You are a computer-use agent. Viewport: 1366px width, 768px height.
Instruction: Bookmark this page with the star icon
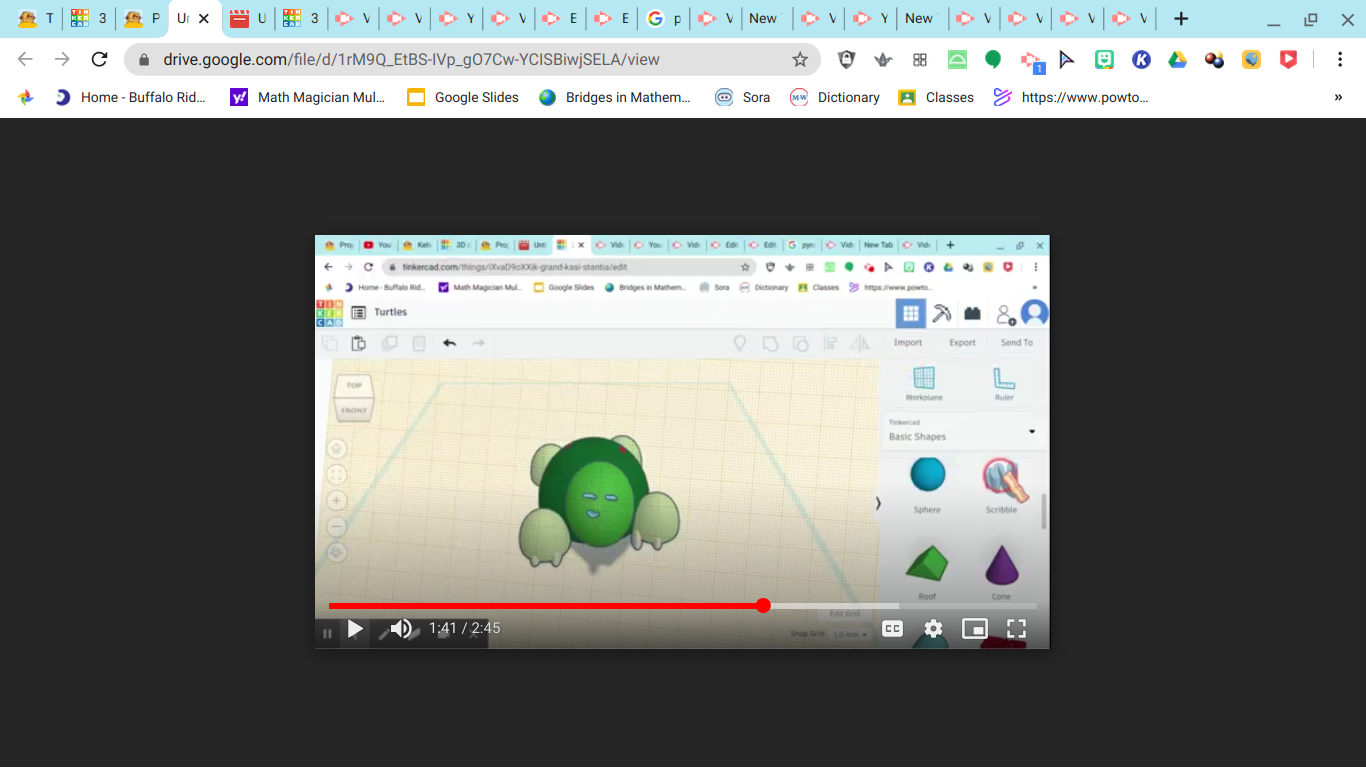click(800, 59)
